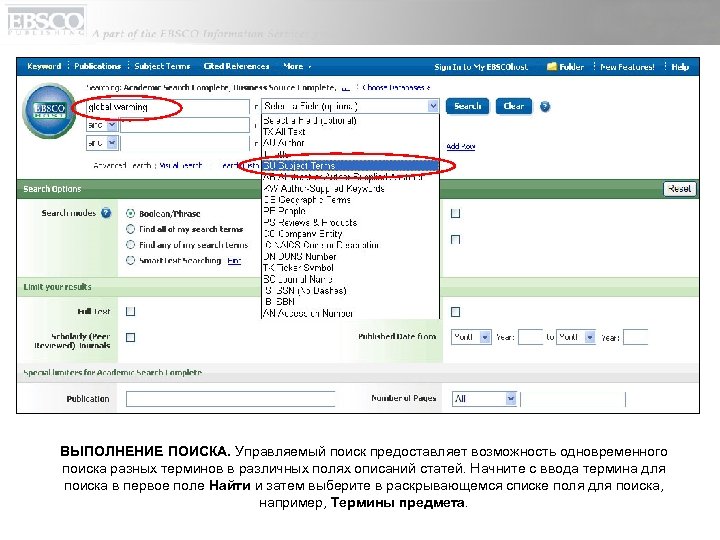Image resolution: width=720 pixels, height=540 pixels.
Task: Select Find any of my search terms
Action: pos(130,245)
